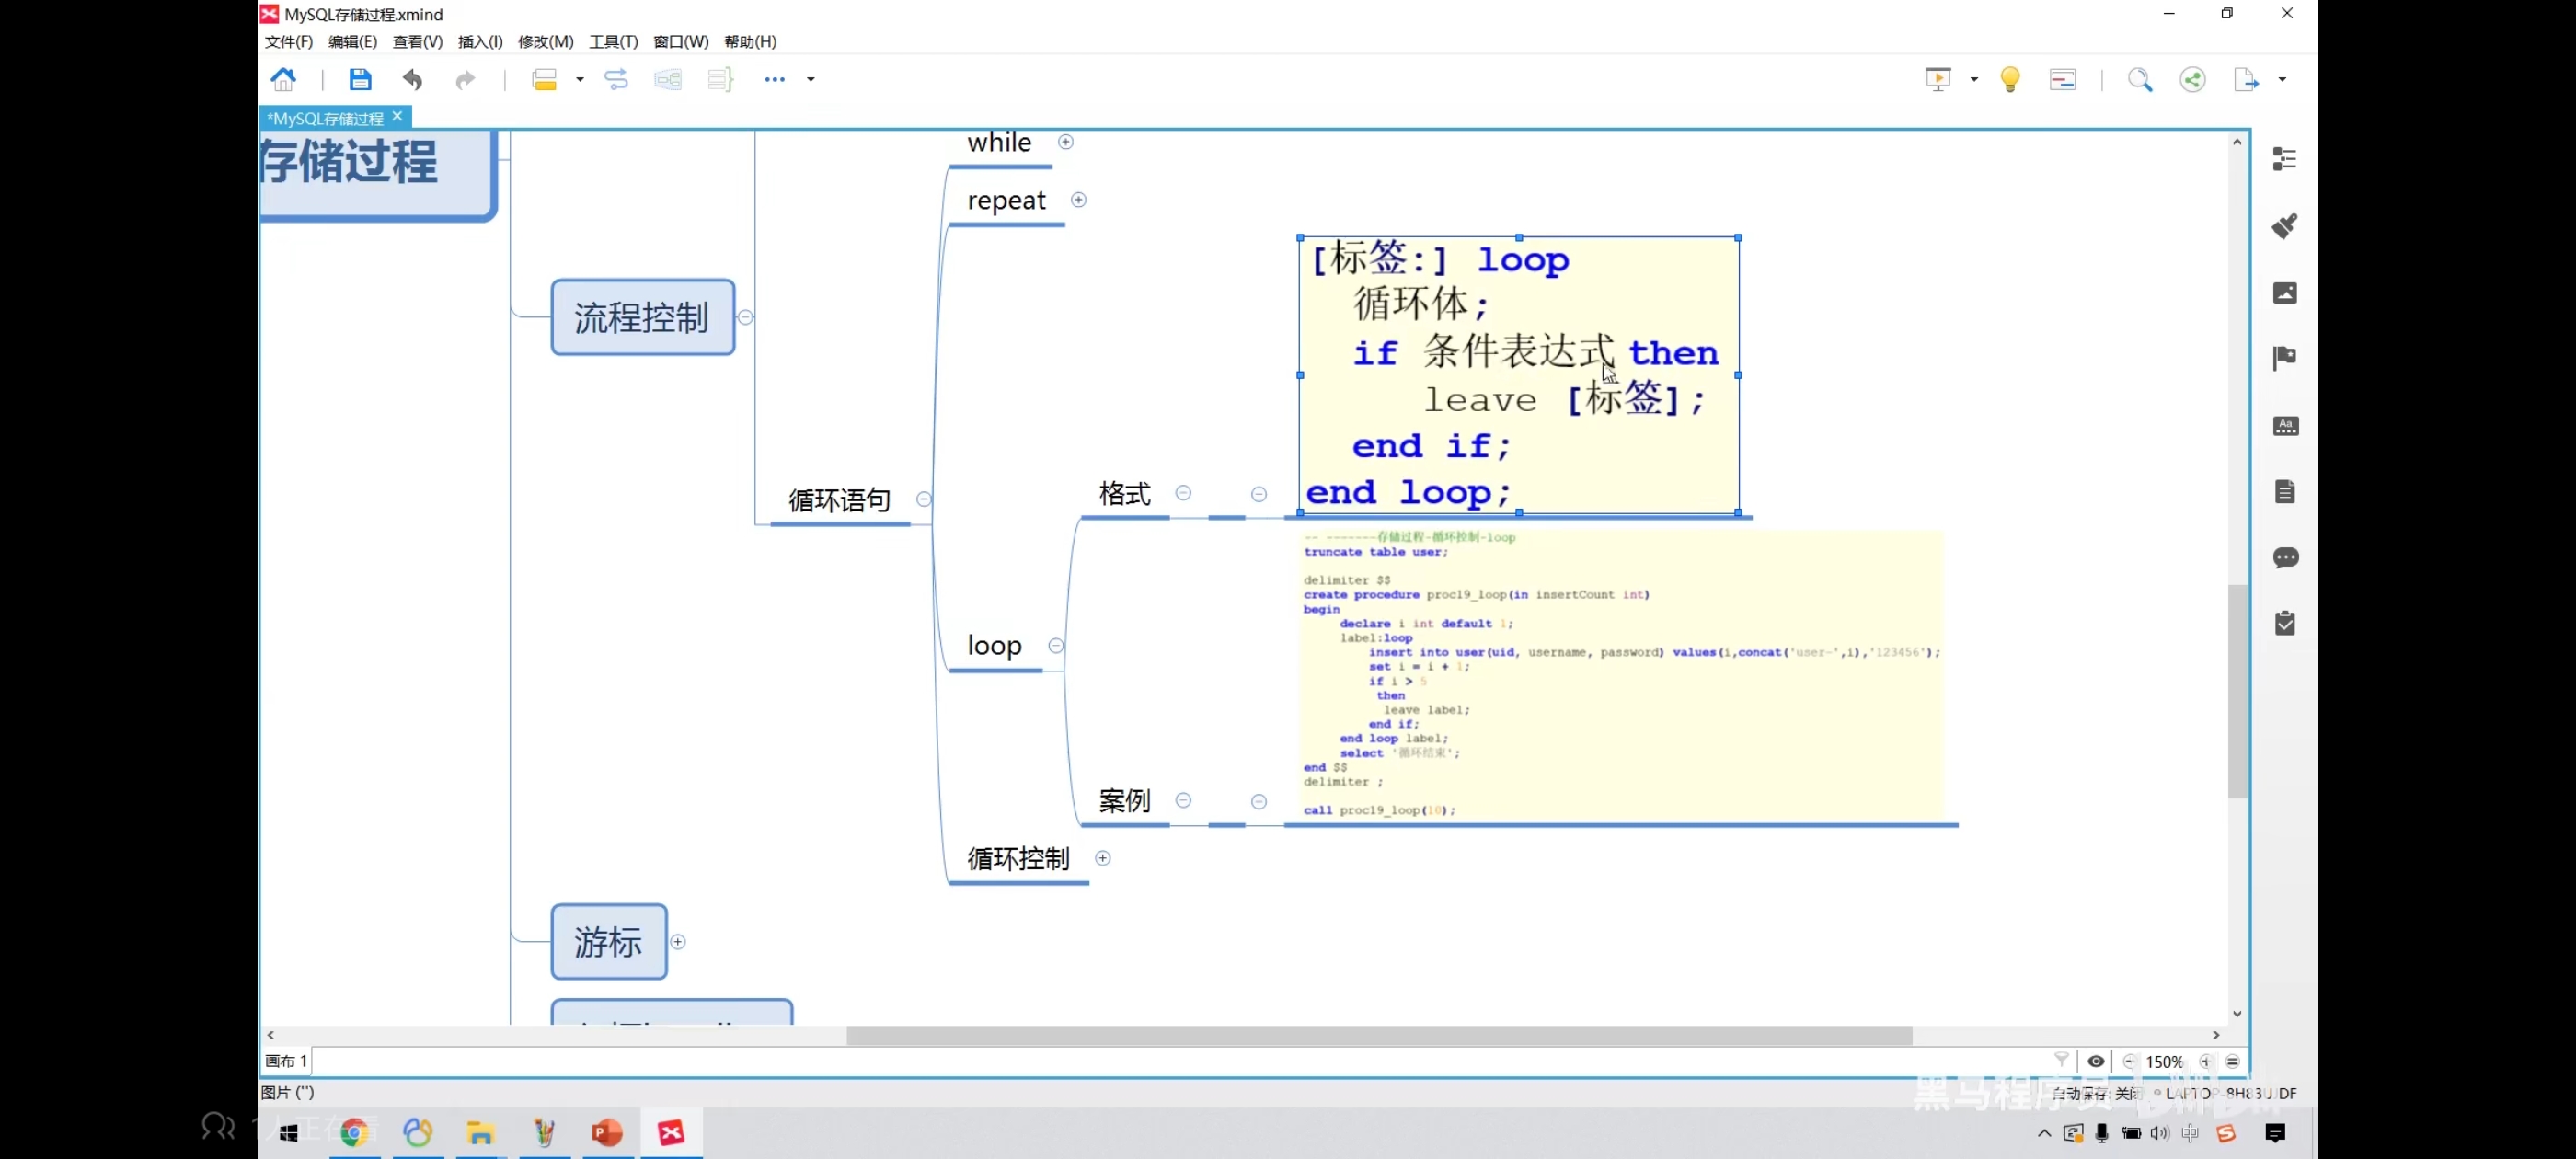Collapse the 流程控制 topic
This screenshot has width=2576, height=1159.
click(746, 317)
